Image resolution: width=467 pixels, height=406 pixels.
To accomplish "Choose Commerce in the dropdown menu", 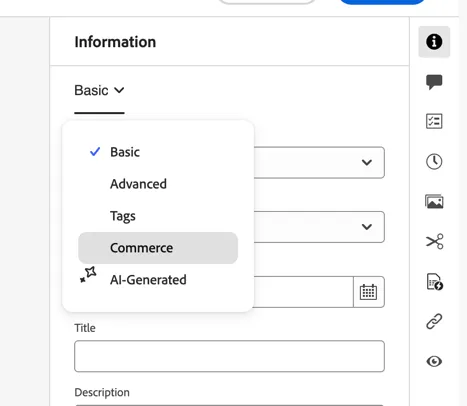I will tap(158, 248).
